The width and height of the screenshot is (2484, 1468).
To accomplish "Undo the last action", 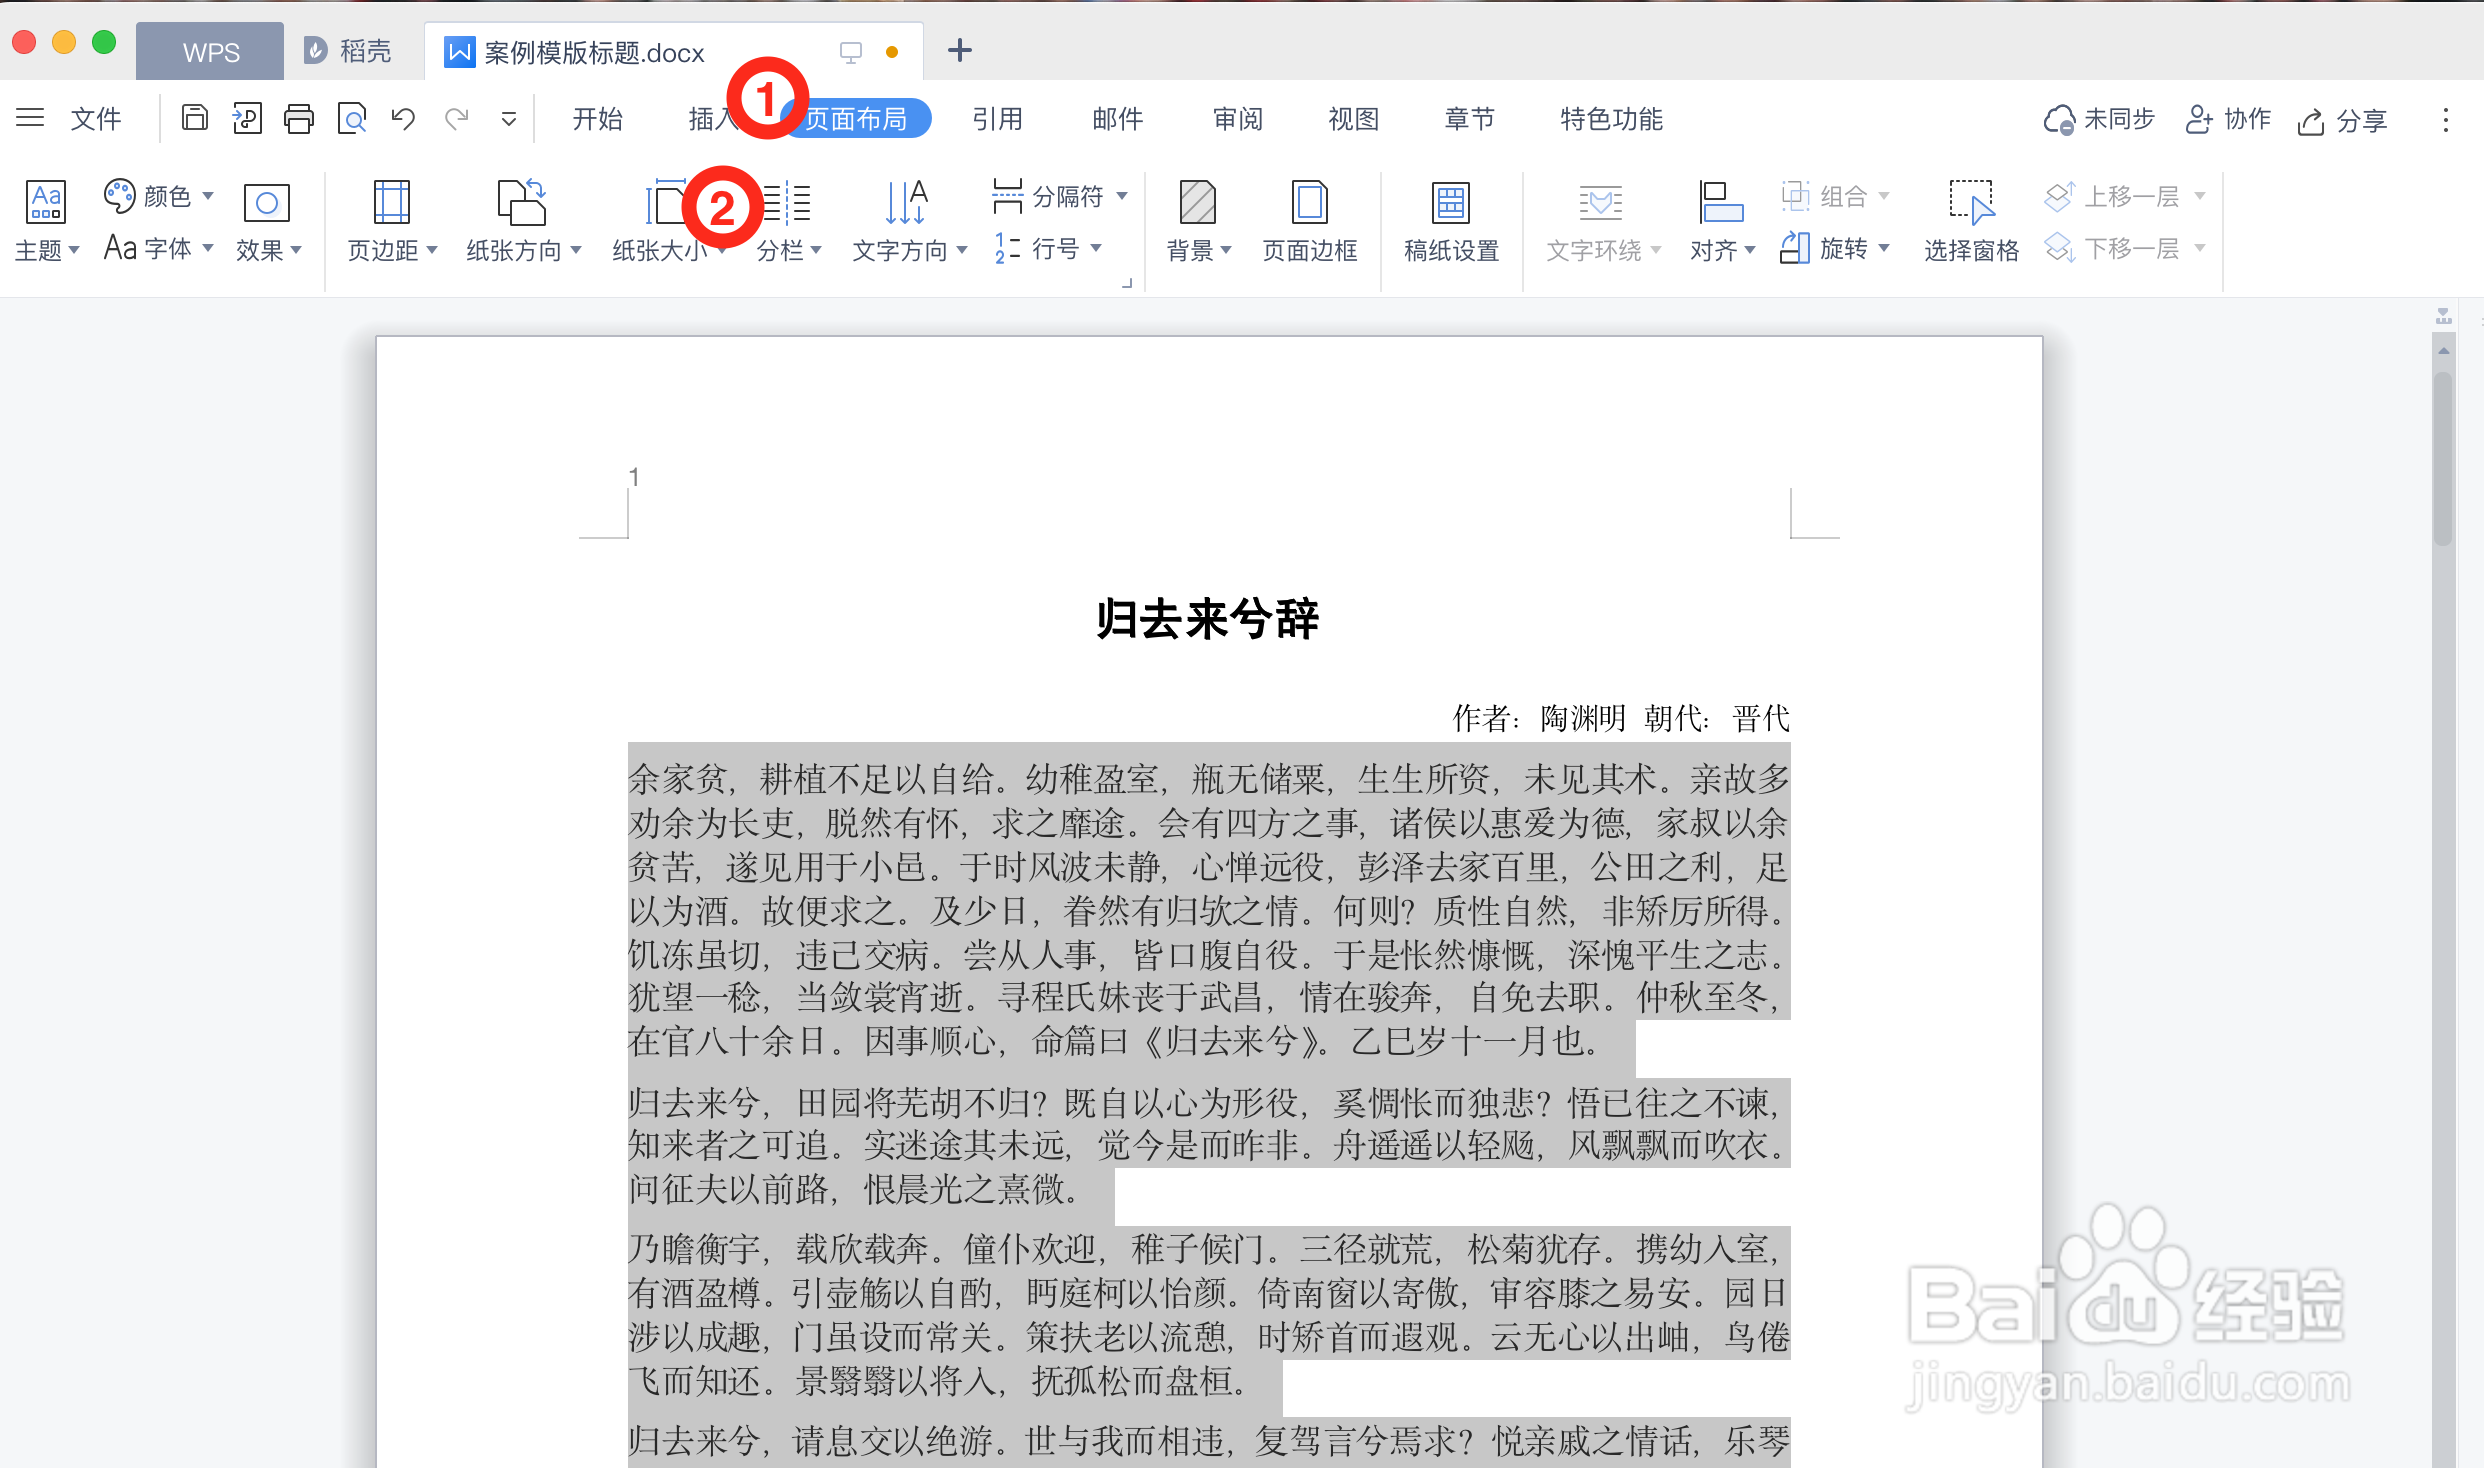I will [x=404, y=119].
